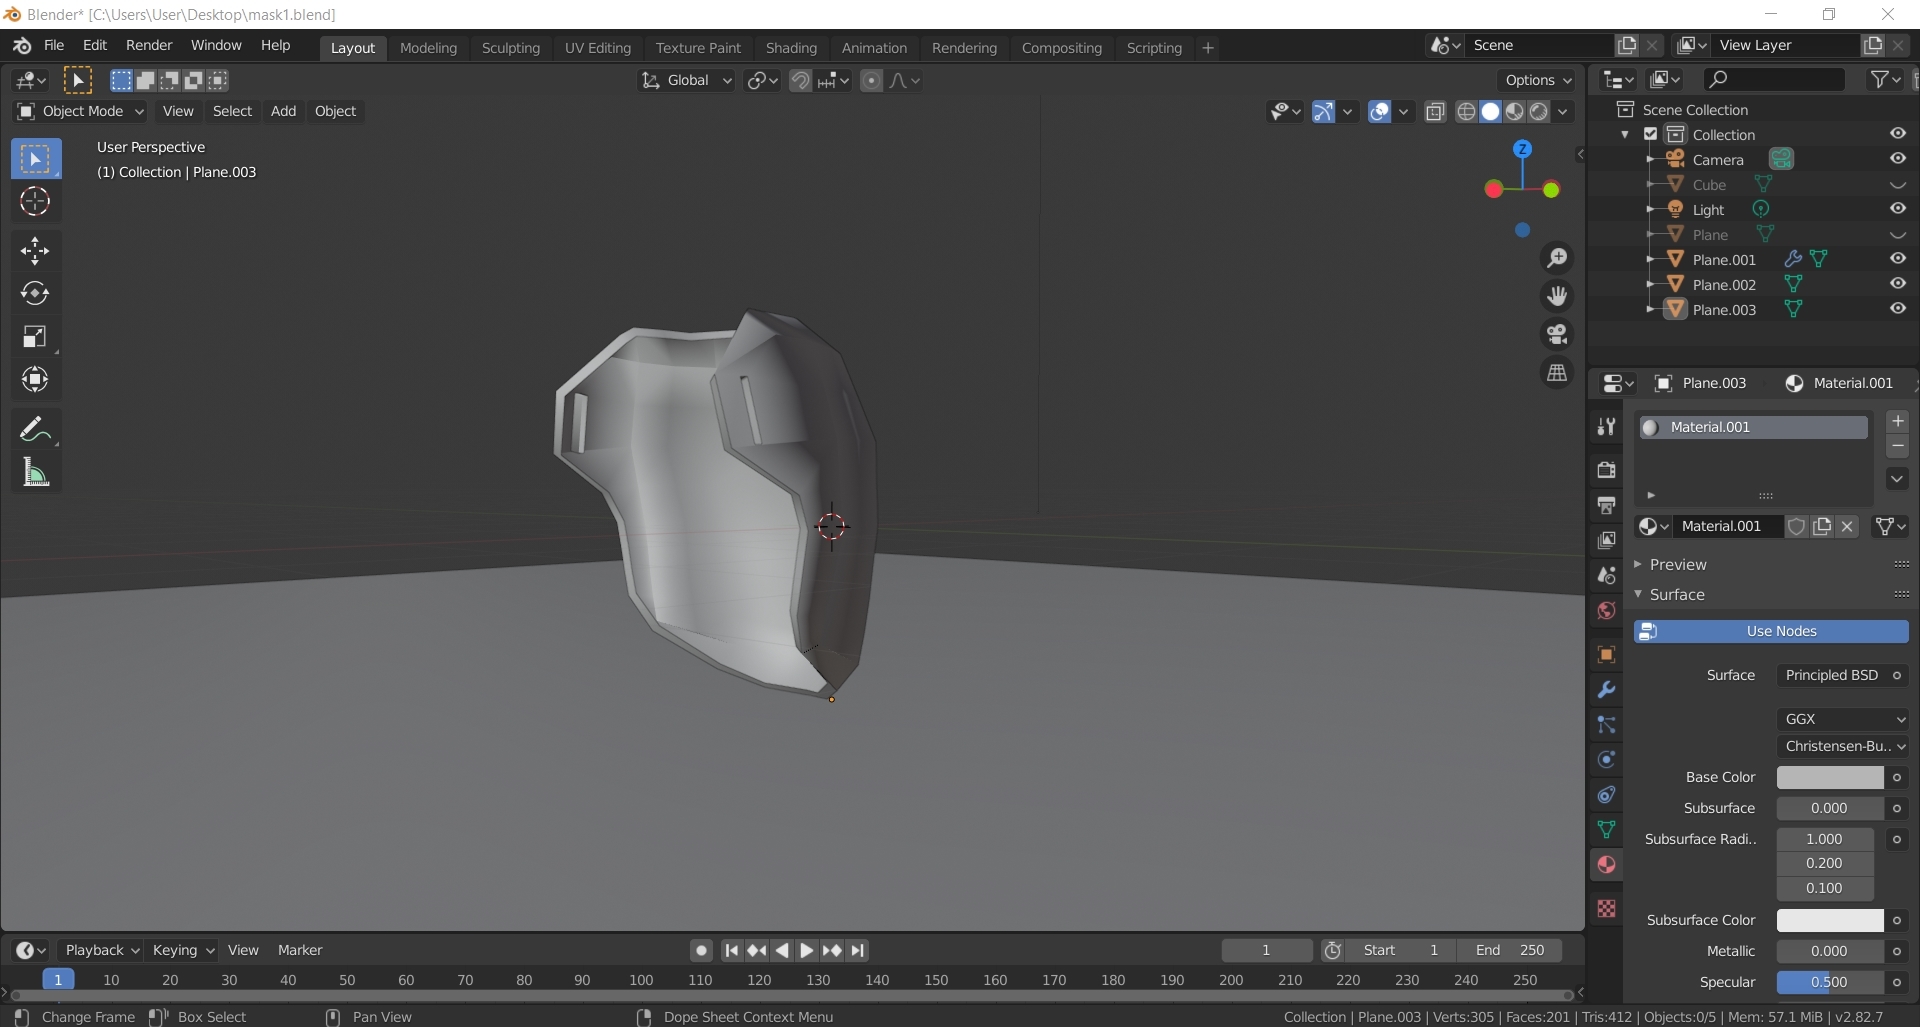
Task: Select the Move tool in the toolbar
Action: pos(35,250)
